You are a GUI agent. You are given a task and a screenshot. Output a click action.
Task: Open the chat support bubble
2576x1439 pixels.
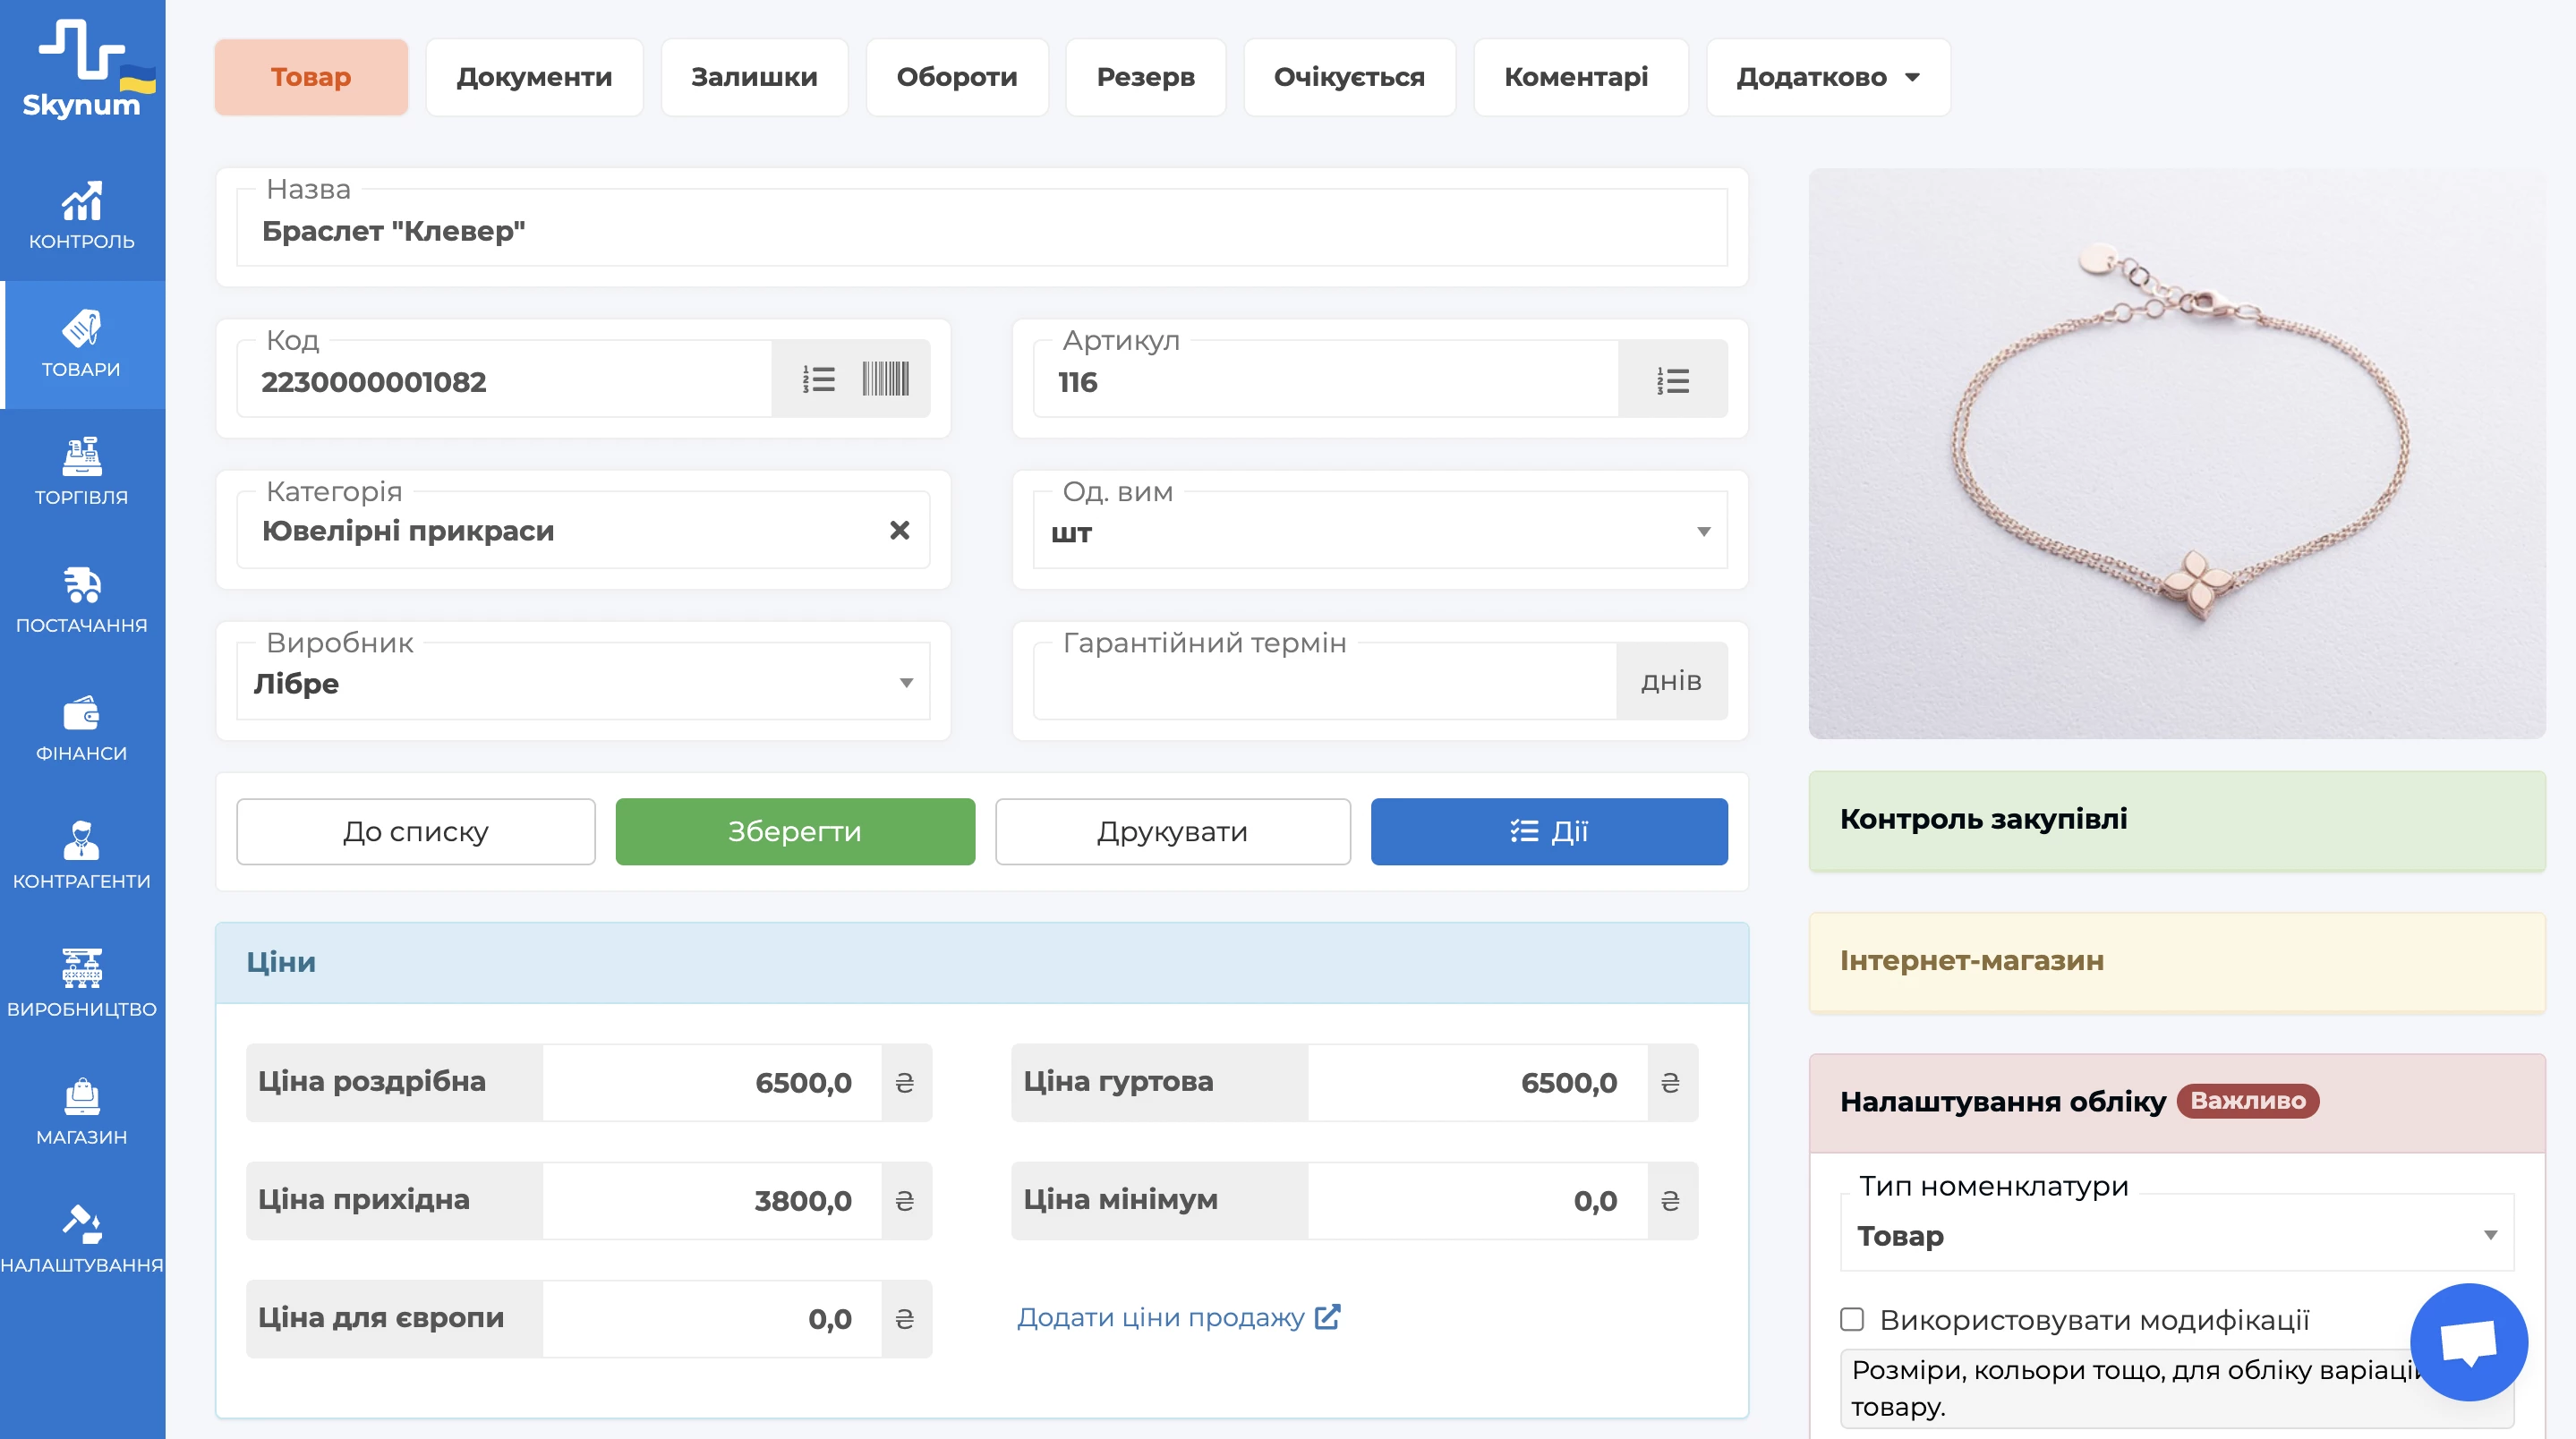pyautogui.click(x=2467, y=1341)
